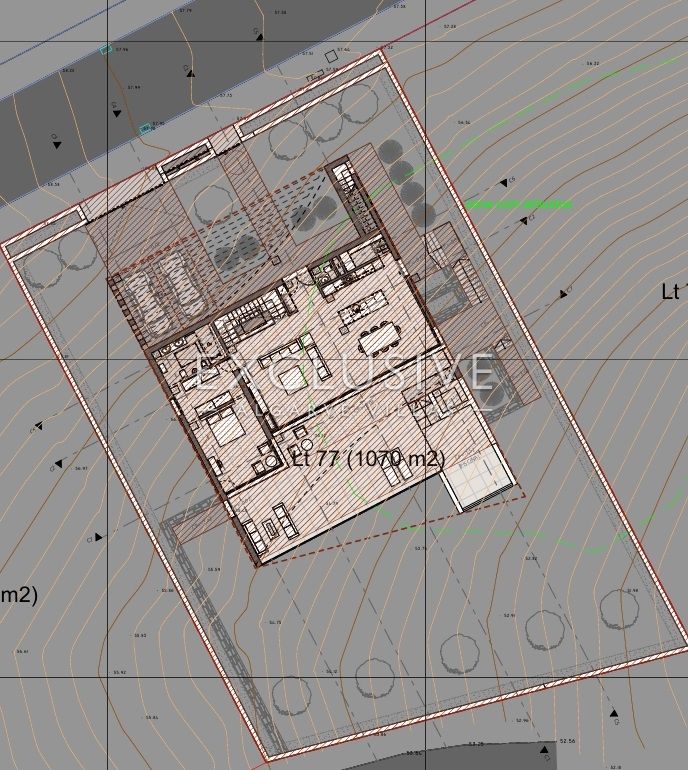Select the thick green dashed line segment
688x770 pixels.
[x=519, y=204]
